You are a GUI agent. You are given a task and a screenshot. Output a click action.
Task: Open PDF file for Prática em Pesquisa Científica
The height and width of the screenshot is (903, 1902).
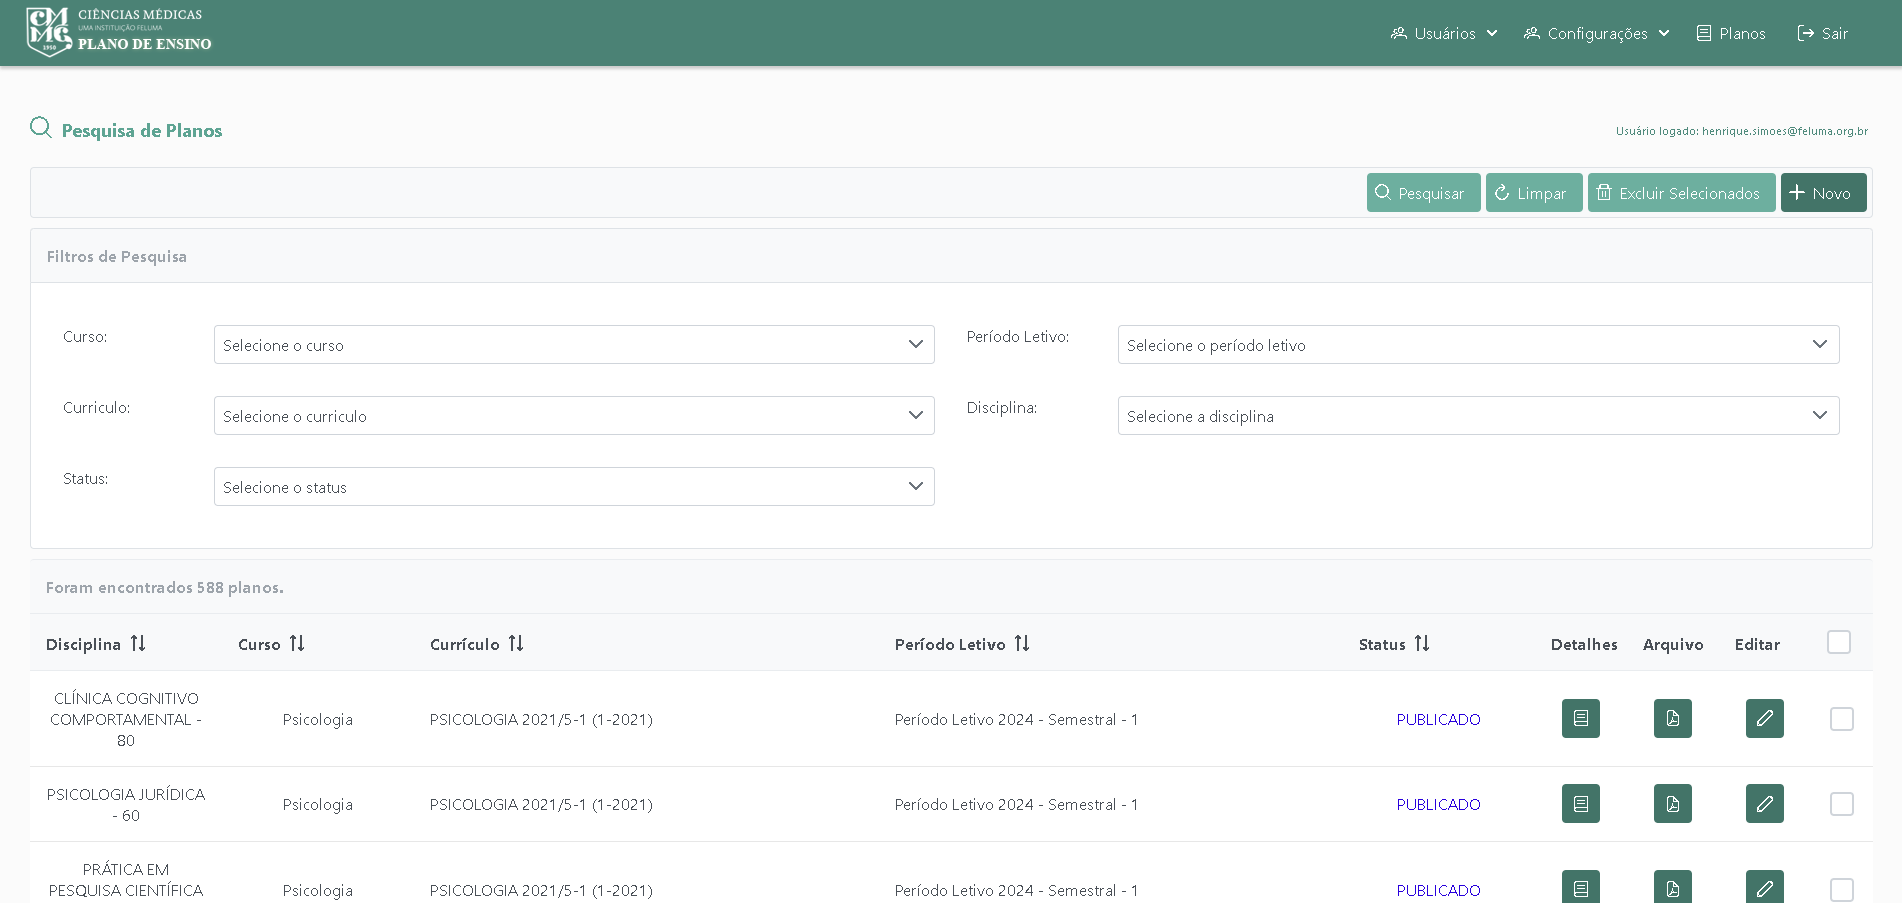(x=1672, y=887)
